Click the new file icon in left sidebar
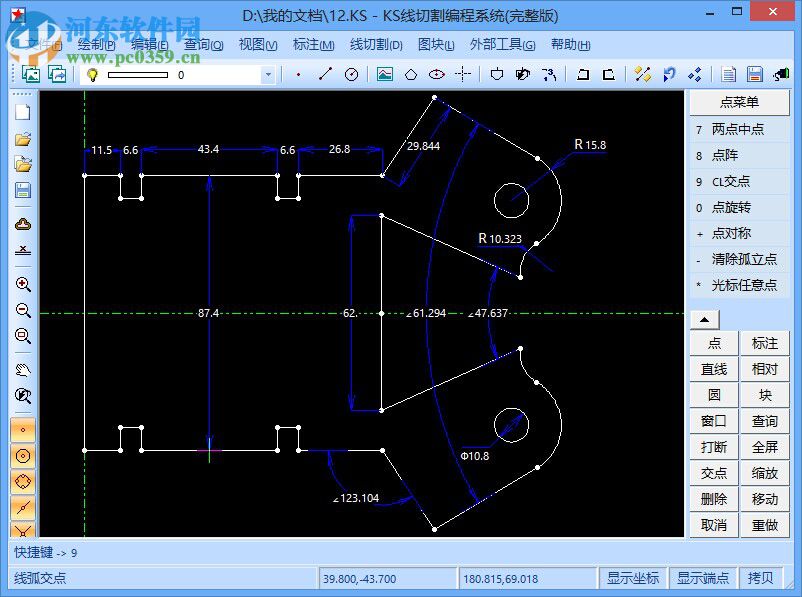This screenshot has height=597, width=802. click(23, 112)
